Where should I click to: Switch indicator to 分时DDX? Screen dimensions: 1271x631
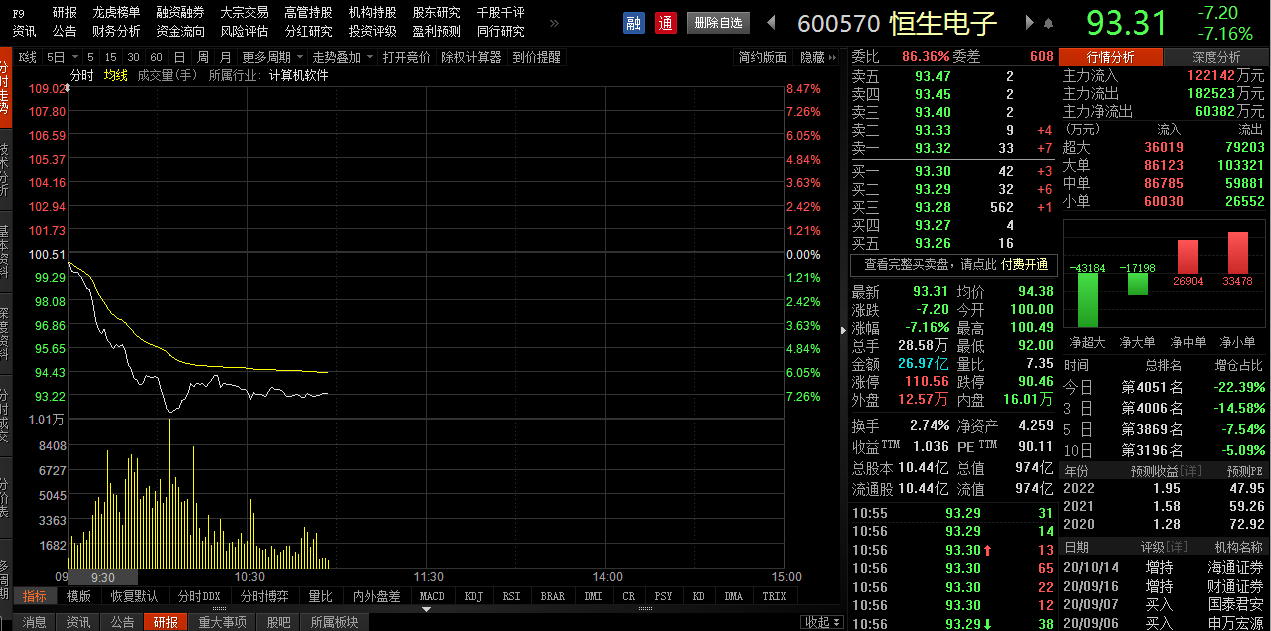click(199, 596)
